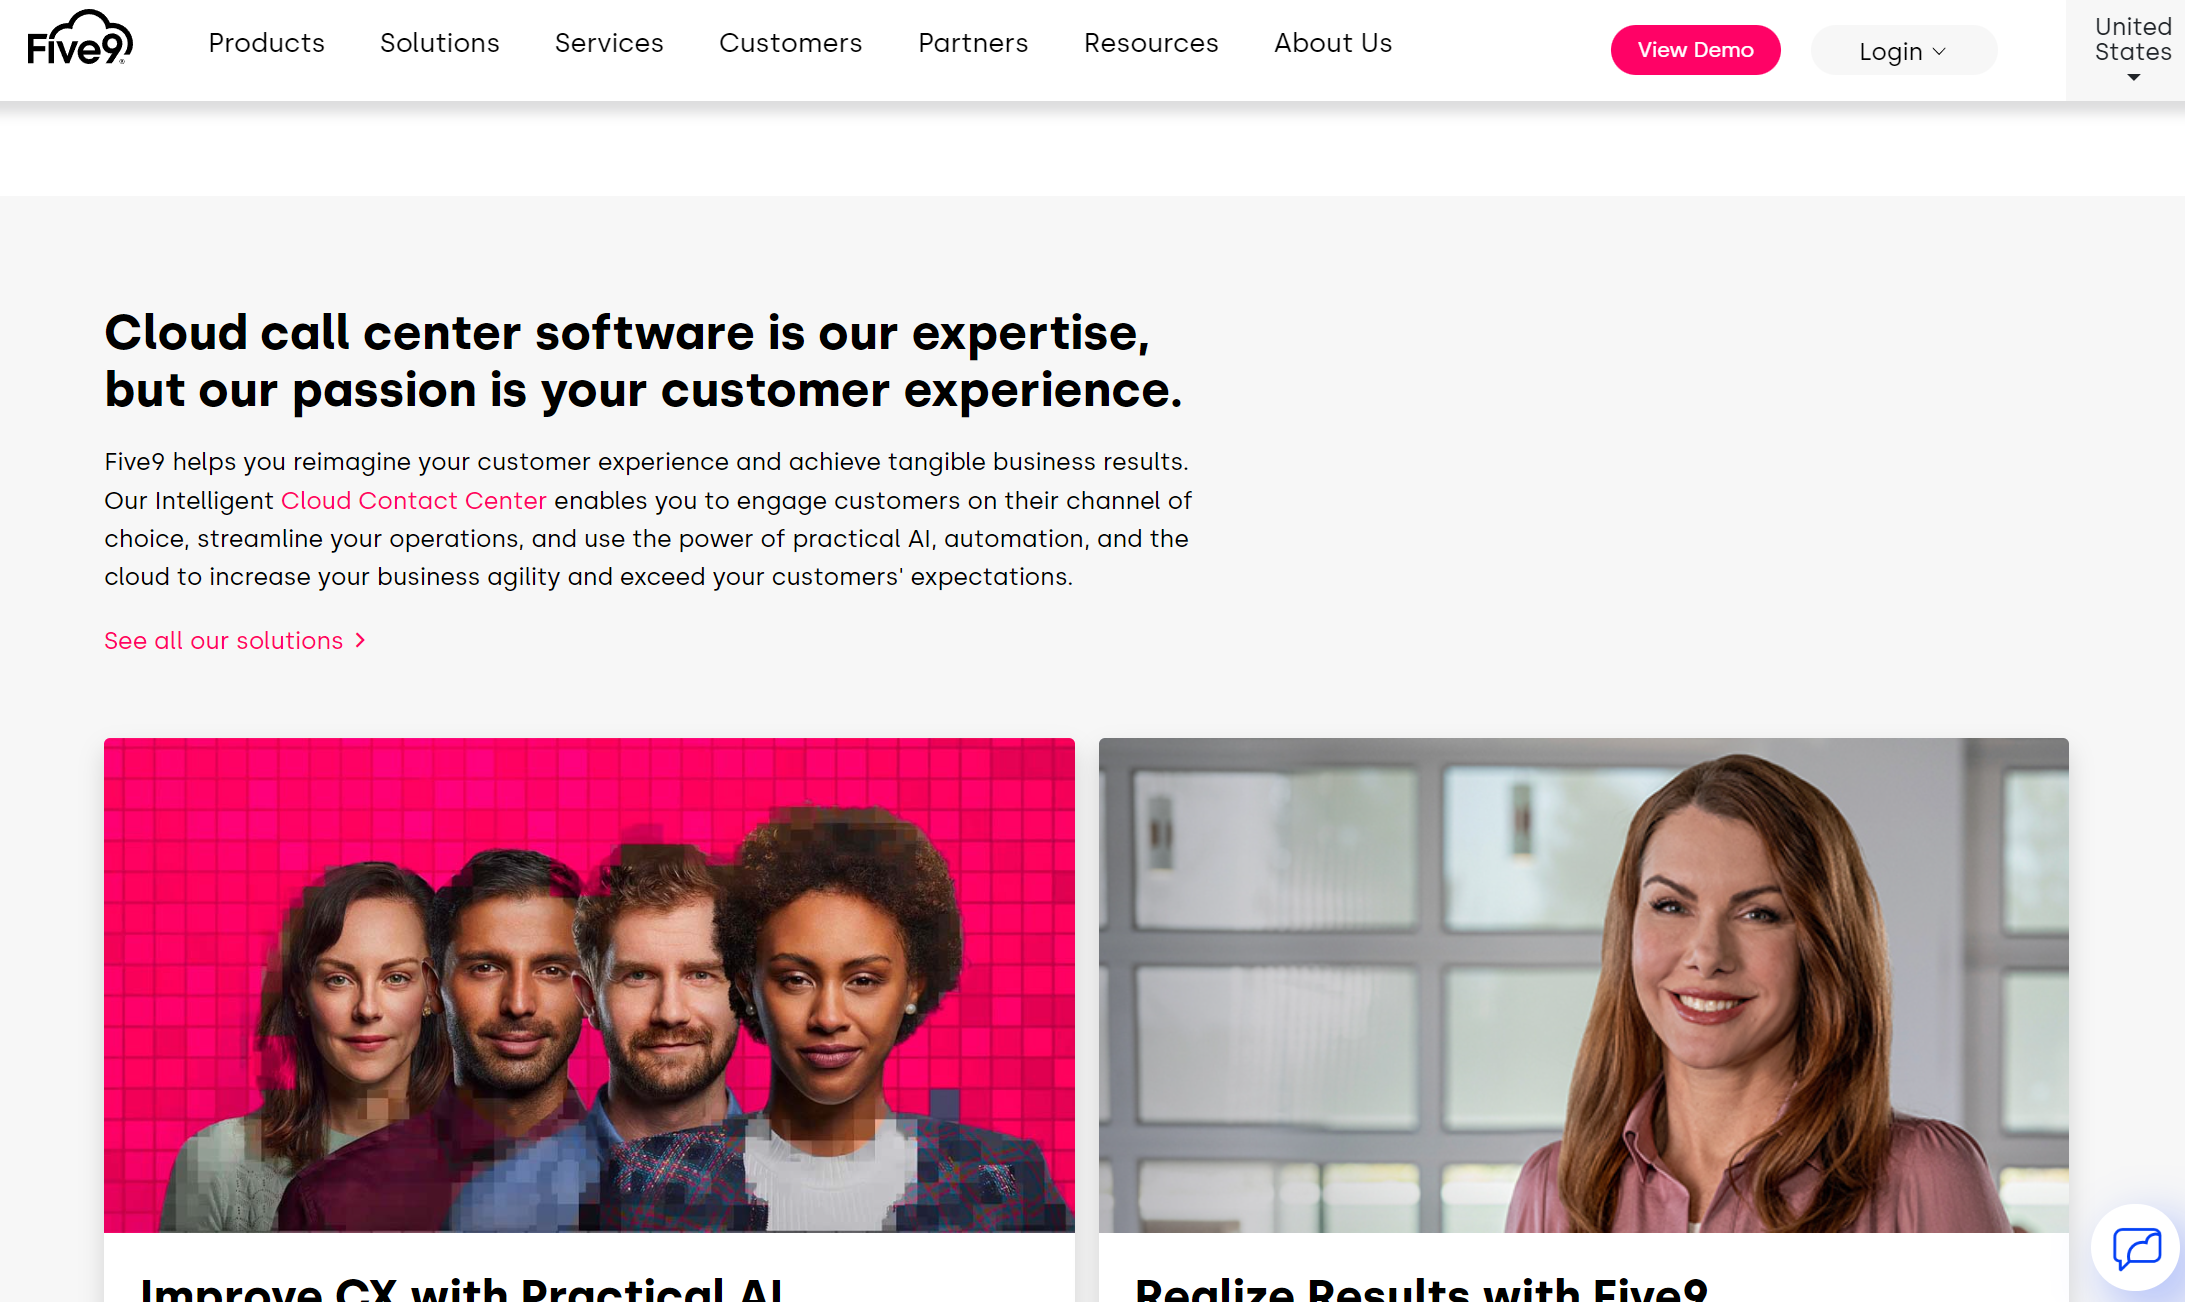2185x1302 pixels.
Task: Click the caret under United States
Action: (2133, 78)
